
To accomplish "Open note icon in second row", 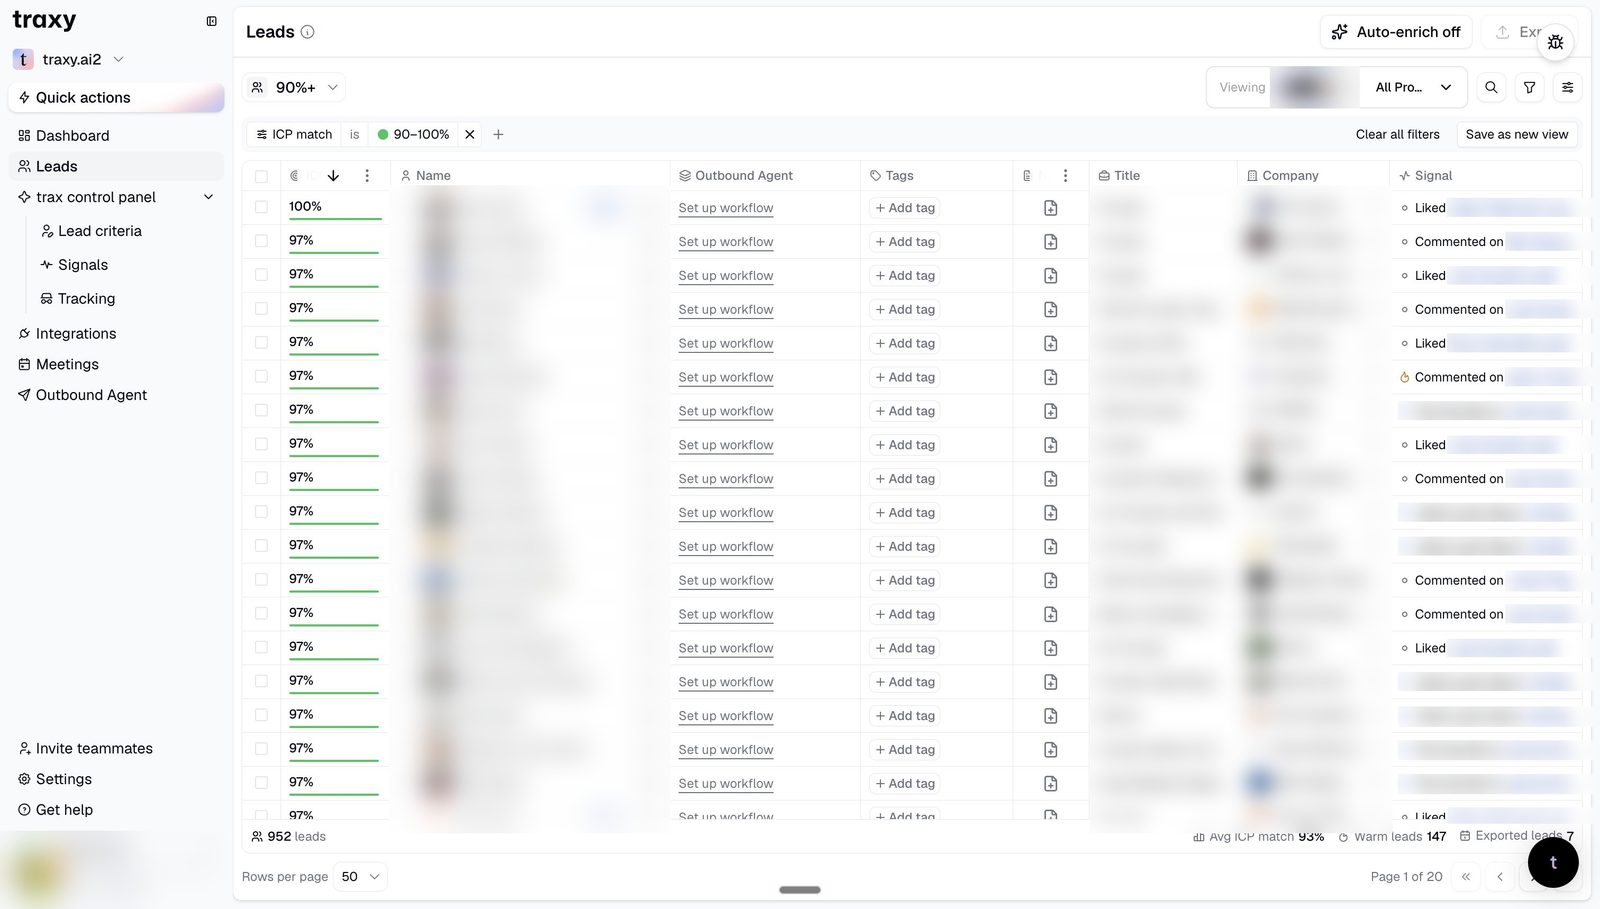I will 1051,242.
